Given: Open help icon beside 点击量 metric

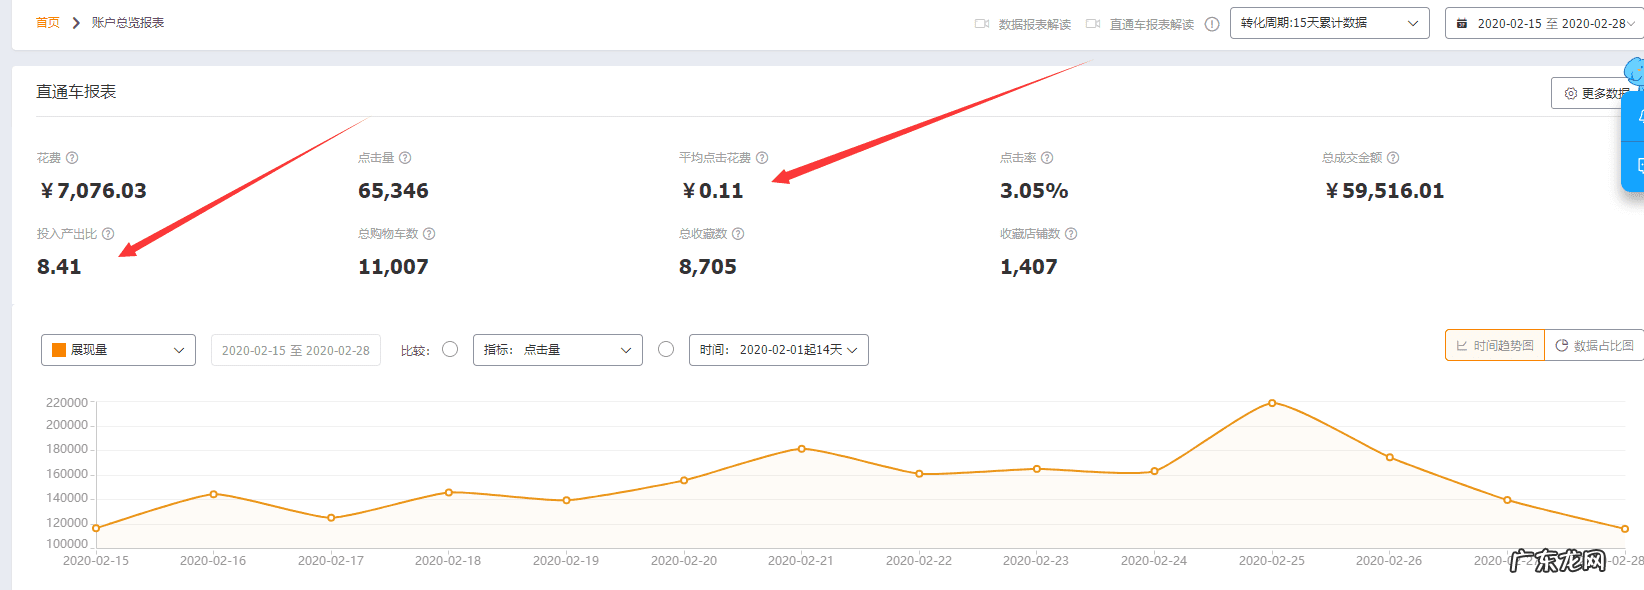Looking at the screenshot, I should pos(405,158).
